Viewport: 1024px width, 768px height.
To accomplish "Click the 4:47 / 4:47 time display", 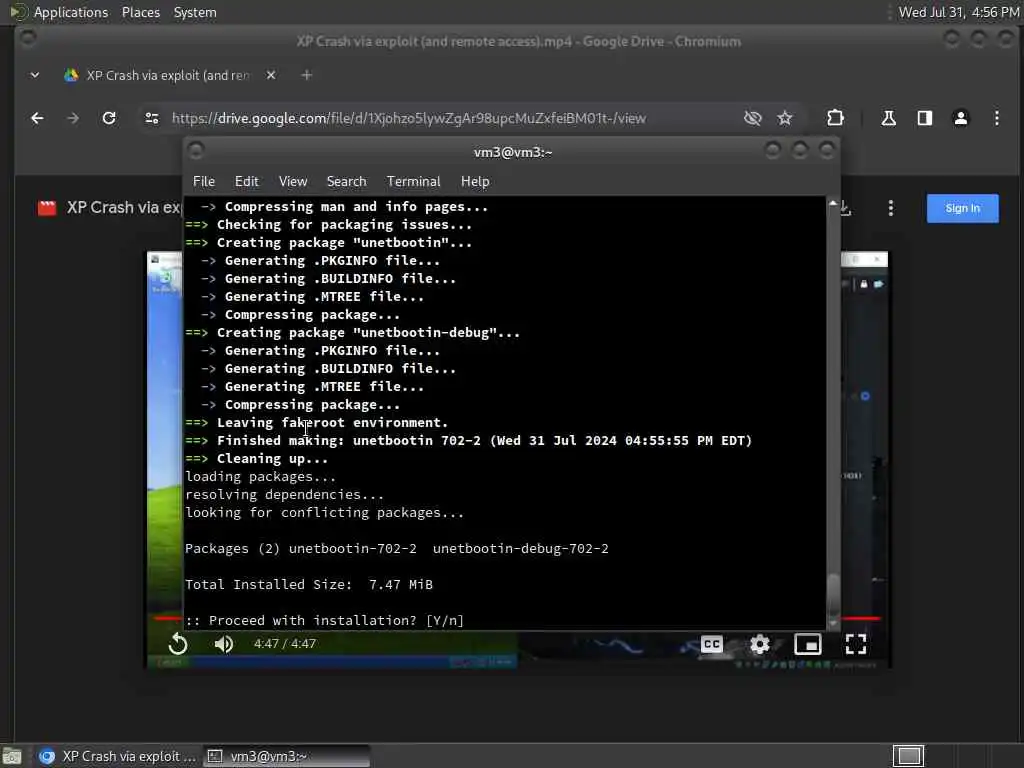I will (285, 644).
